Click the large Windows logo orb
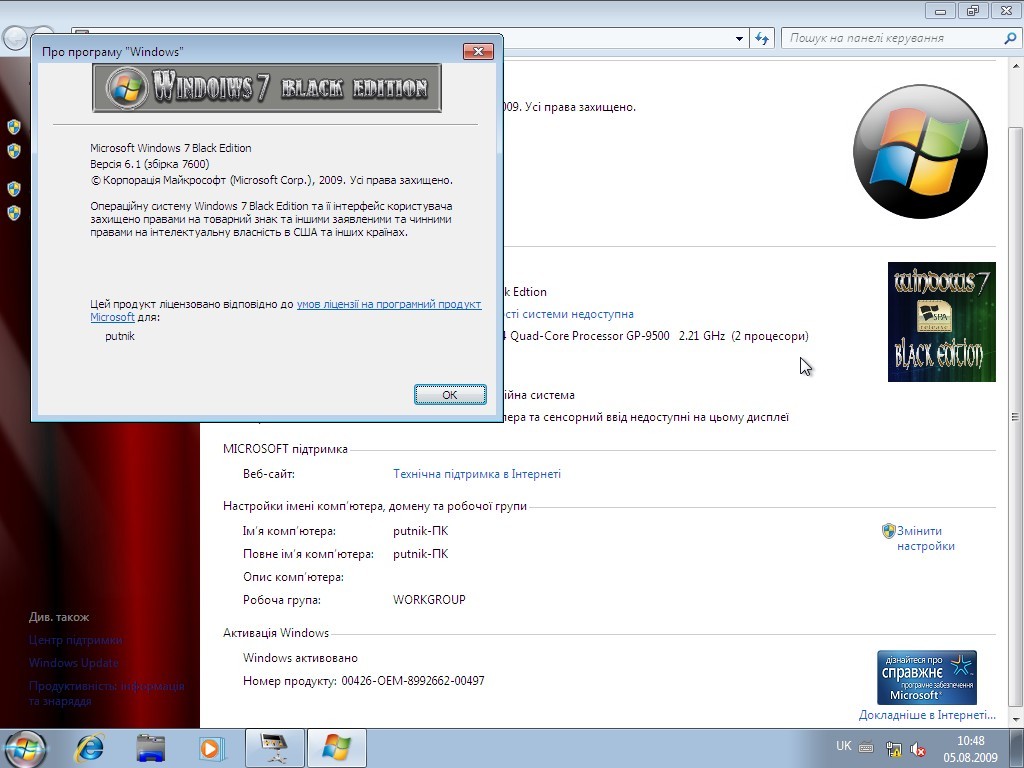Viewport: 1024px width, 768px height. pyautogui.click(x=920, y=151)
